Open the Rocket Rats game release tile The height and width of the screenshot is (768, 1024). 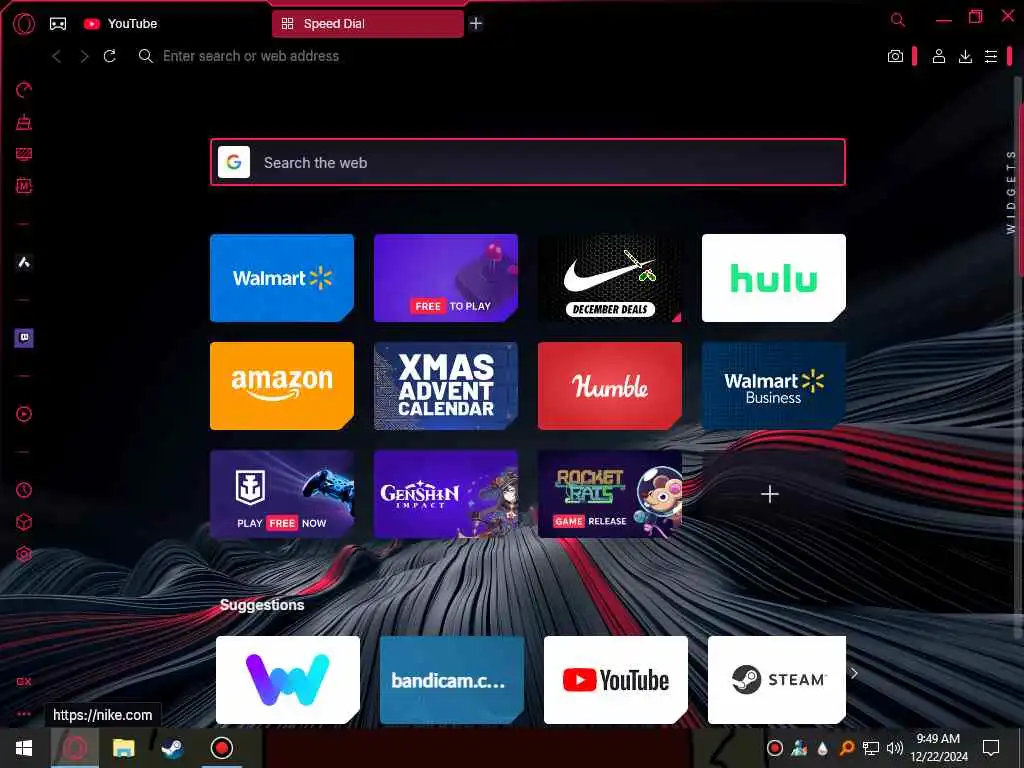pyautogui.click(x=609, y=494)
